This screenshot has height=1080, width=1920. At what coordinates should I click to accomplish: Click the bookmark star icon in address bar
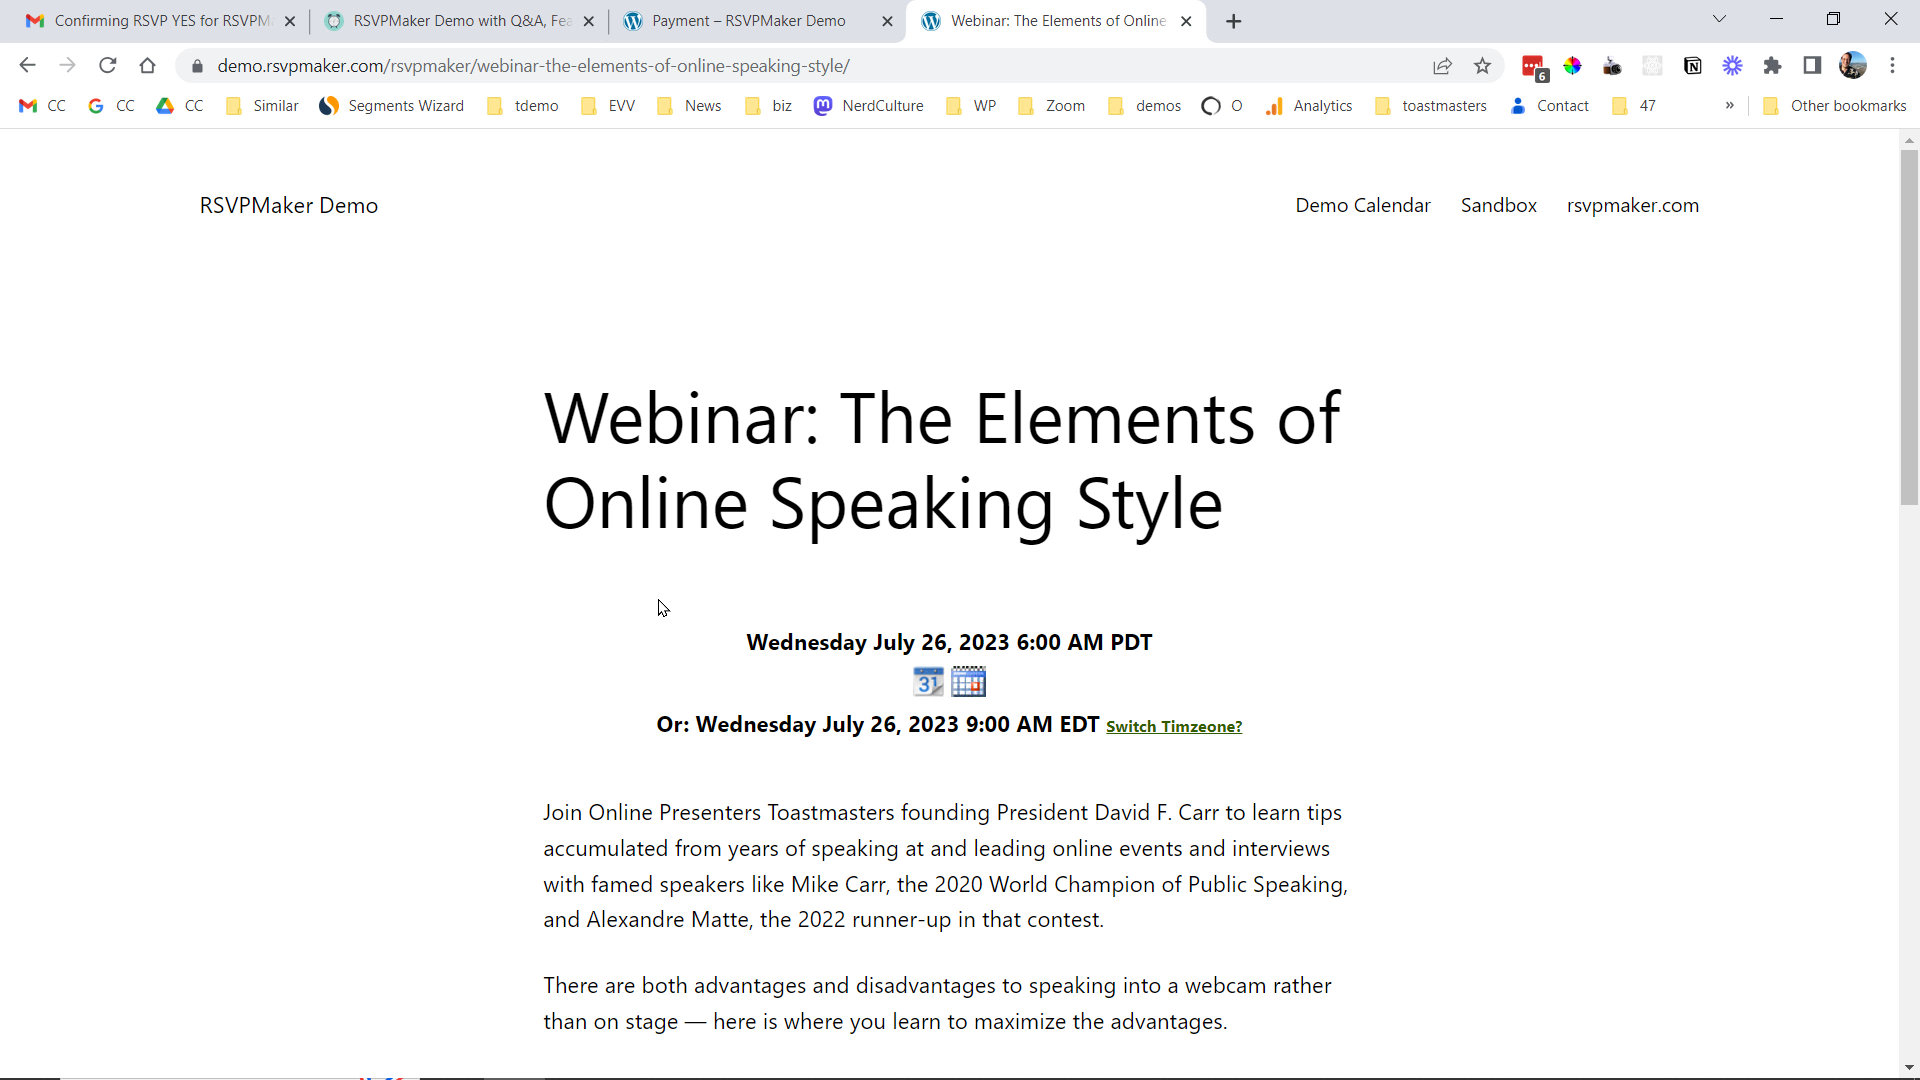click(1482, 66)
